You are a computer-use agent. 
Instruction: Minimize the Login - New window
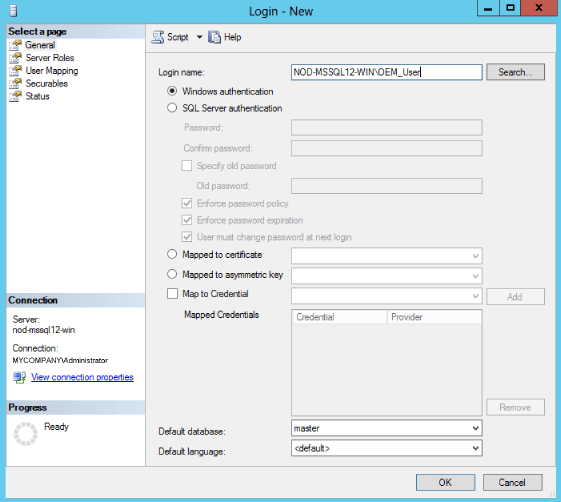click(x=488, y=8)
